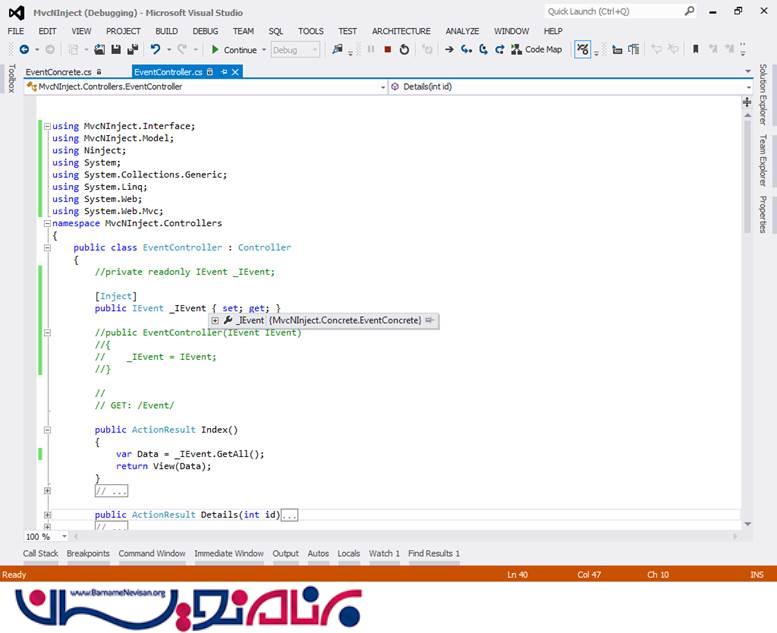Open the Breakpoints window tab
Screen dimensions: 777x633
[88, 553]
